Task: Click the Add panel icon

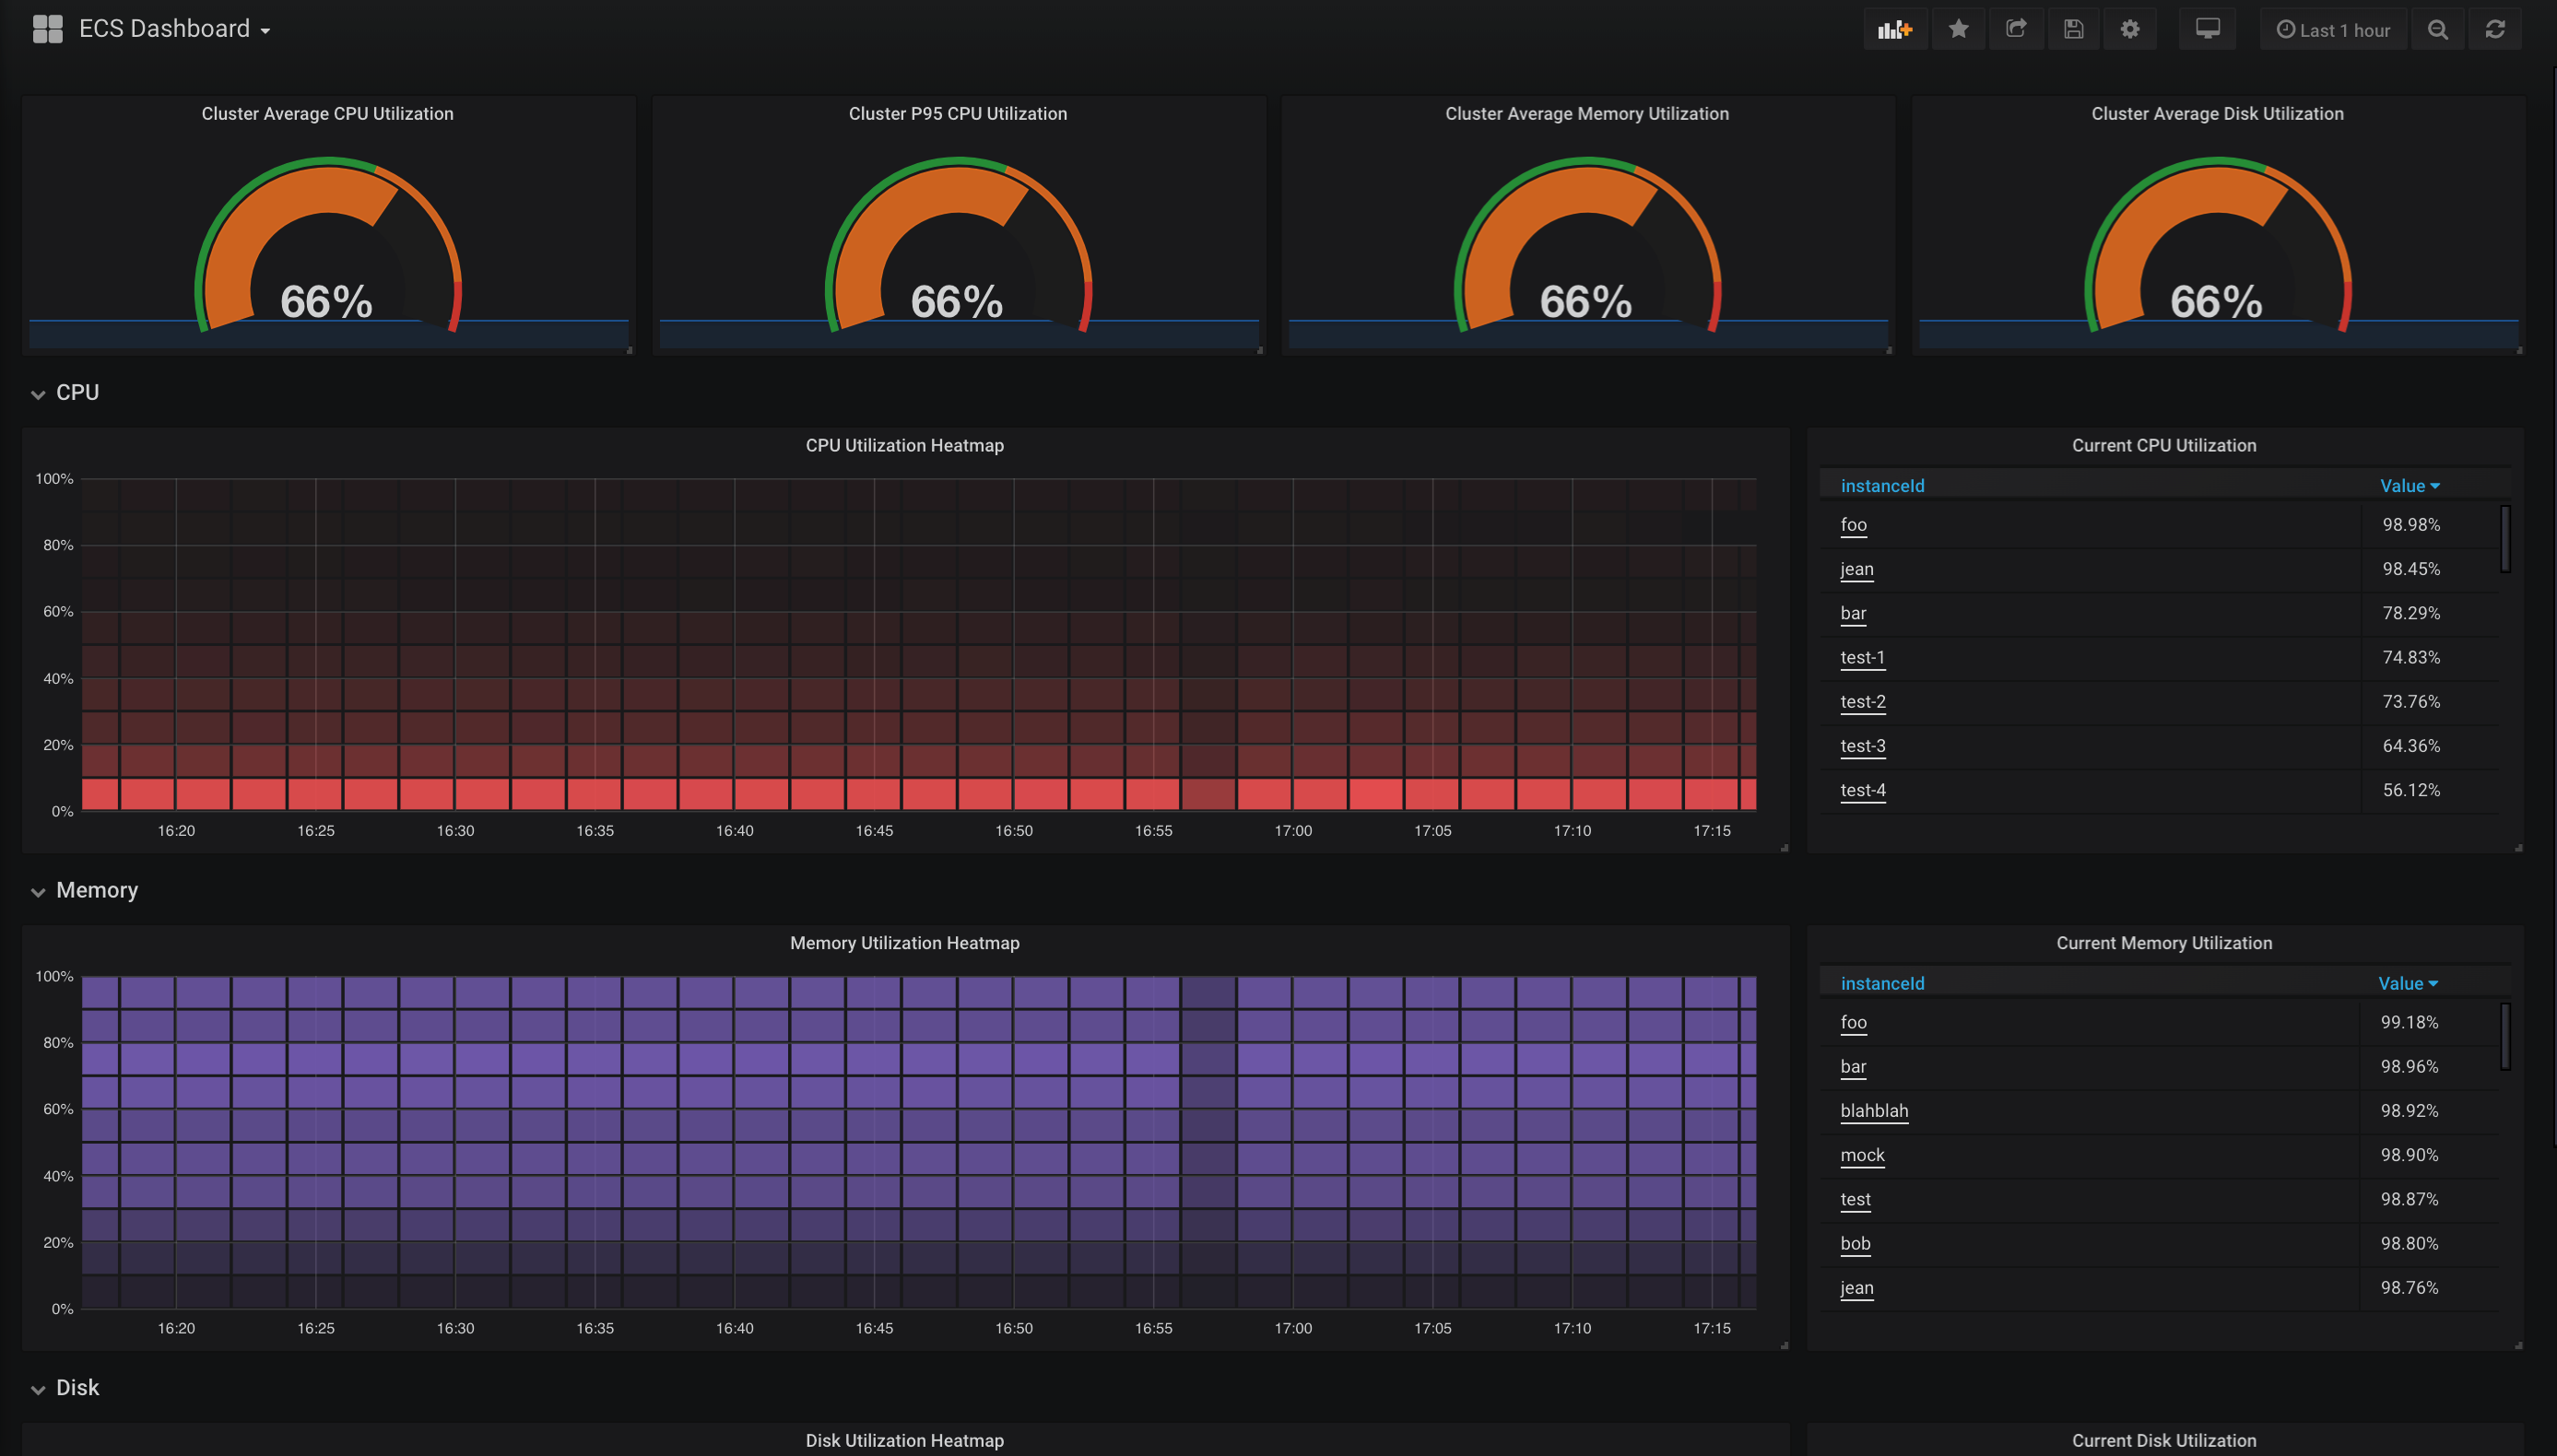Action: pos(1894,30)
